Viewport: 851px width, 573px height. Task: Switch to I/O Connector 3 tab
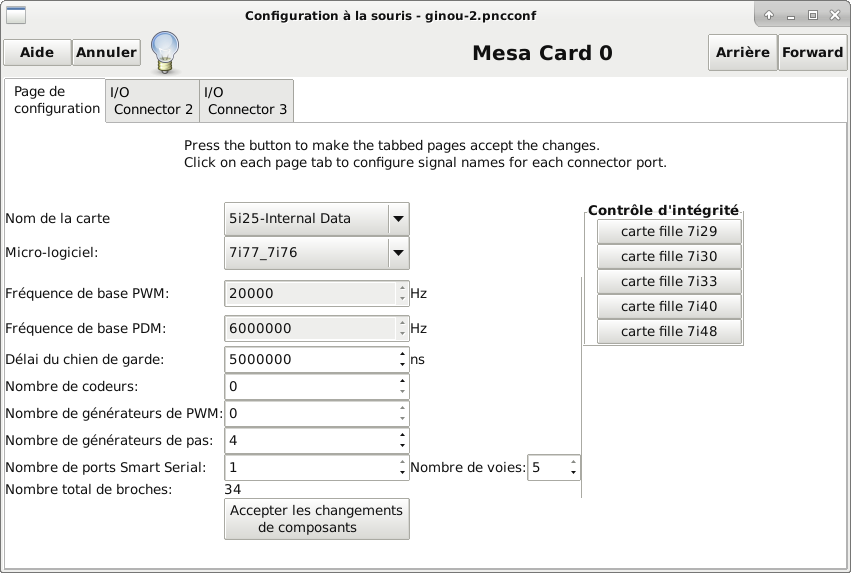click(247, 101)
